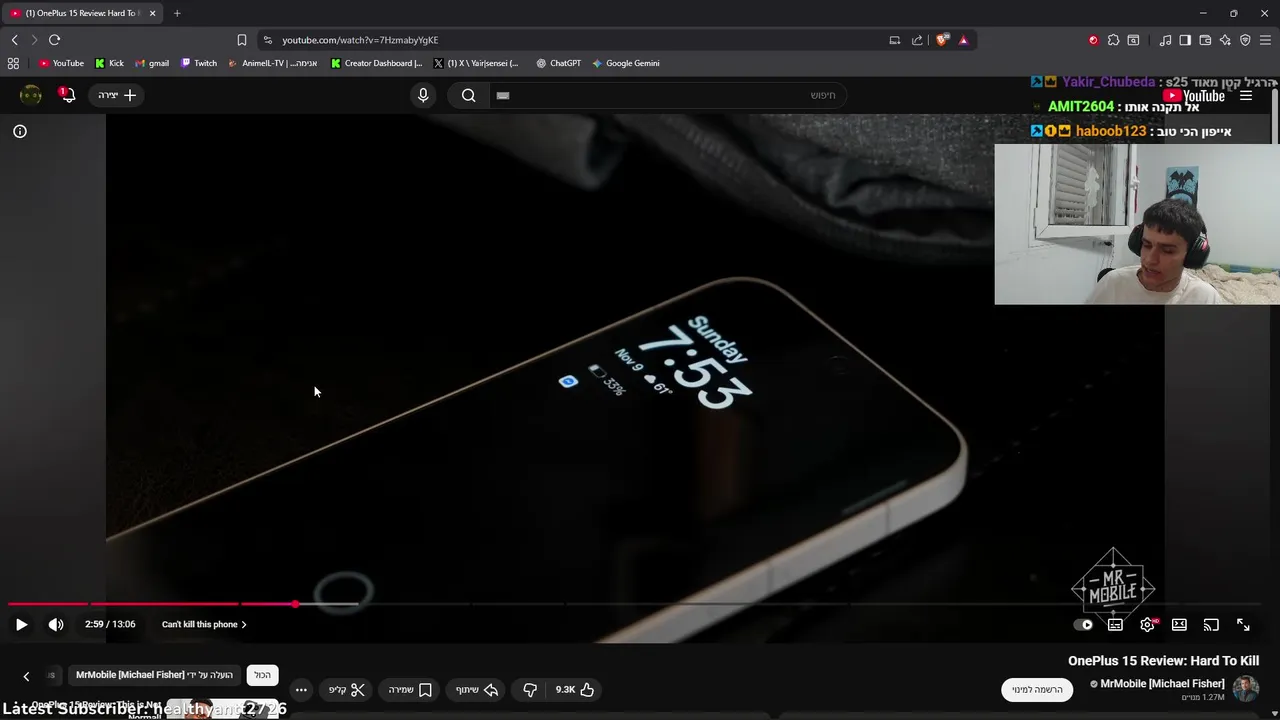Show video info via the info circle icon

[20, 131]
